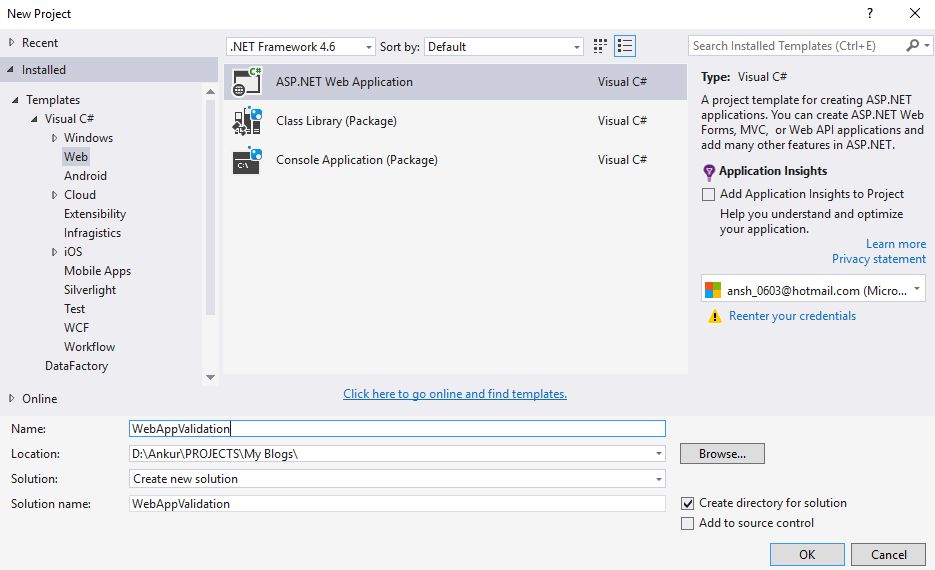935x570 pixels.
Task: Open the Learn more link
Action: click(896, 244)
